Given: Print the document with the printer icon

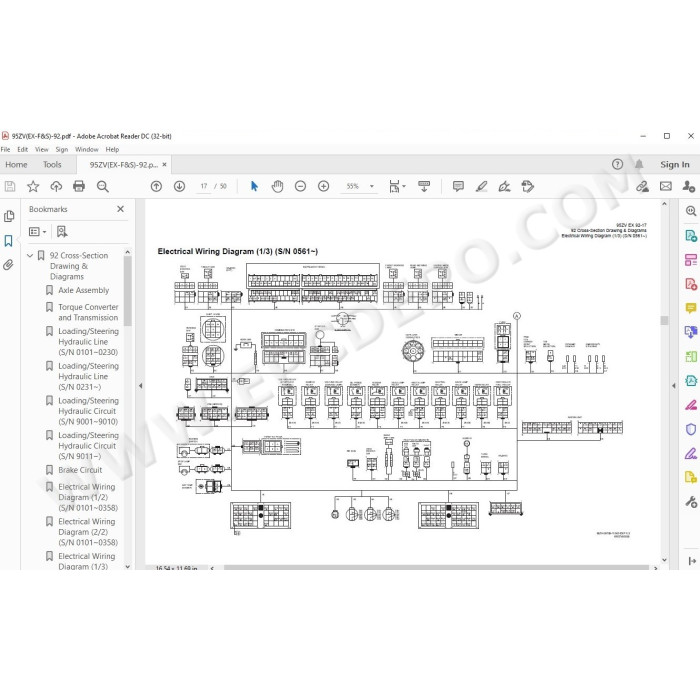Looking at the screenshot, I should [79, 186].
